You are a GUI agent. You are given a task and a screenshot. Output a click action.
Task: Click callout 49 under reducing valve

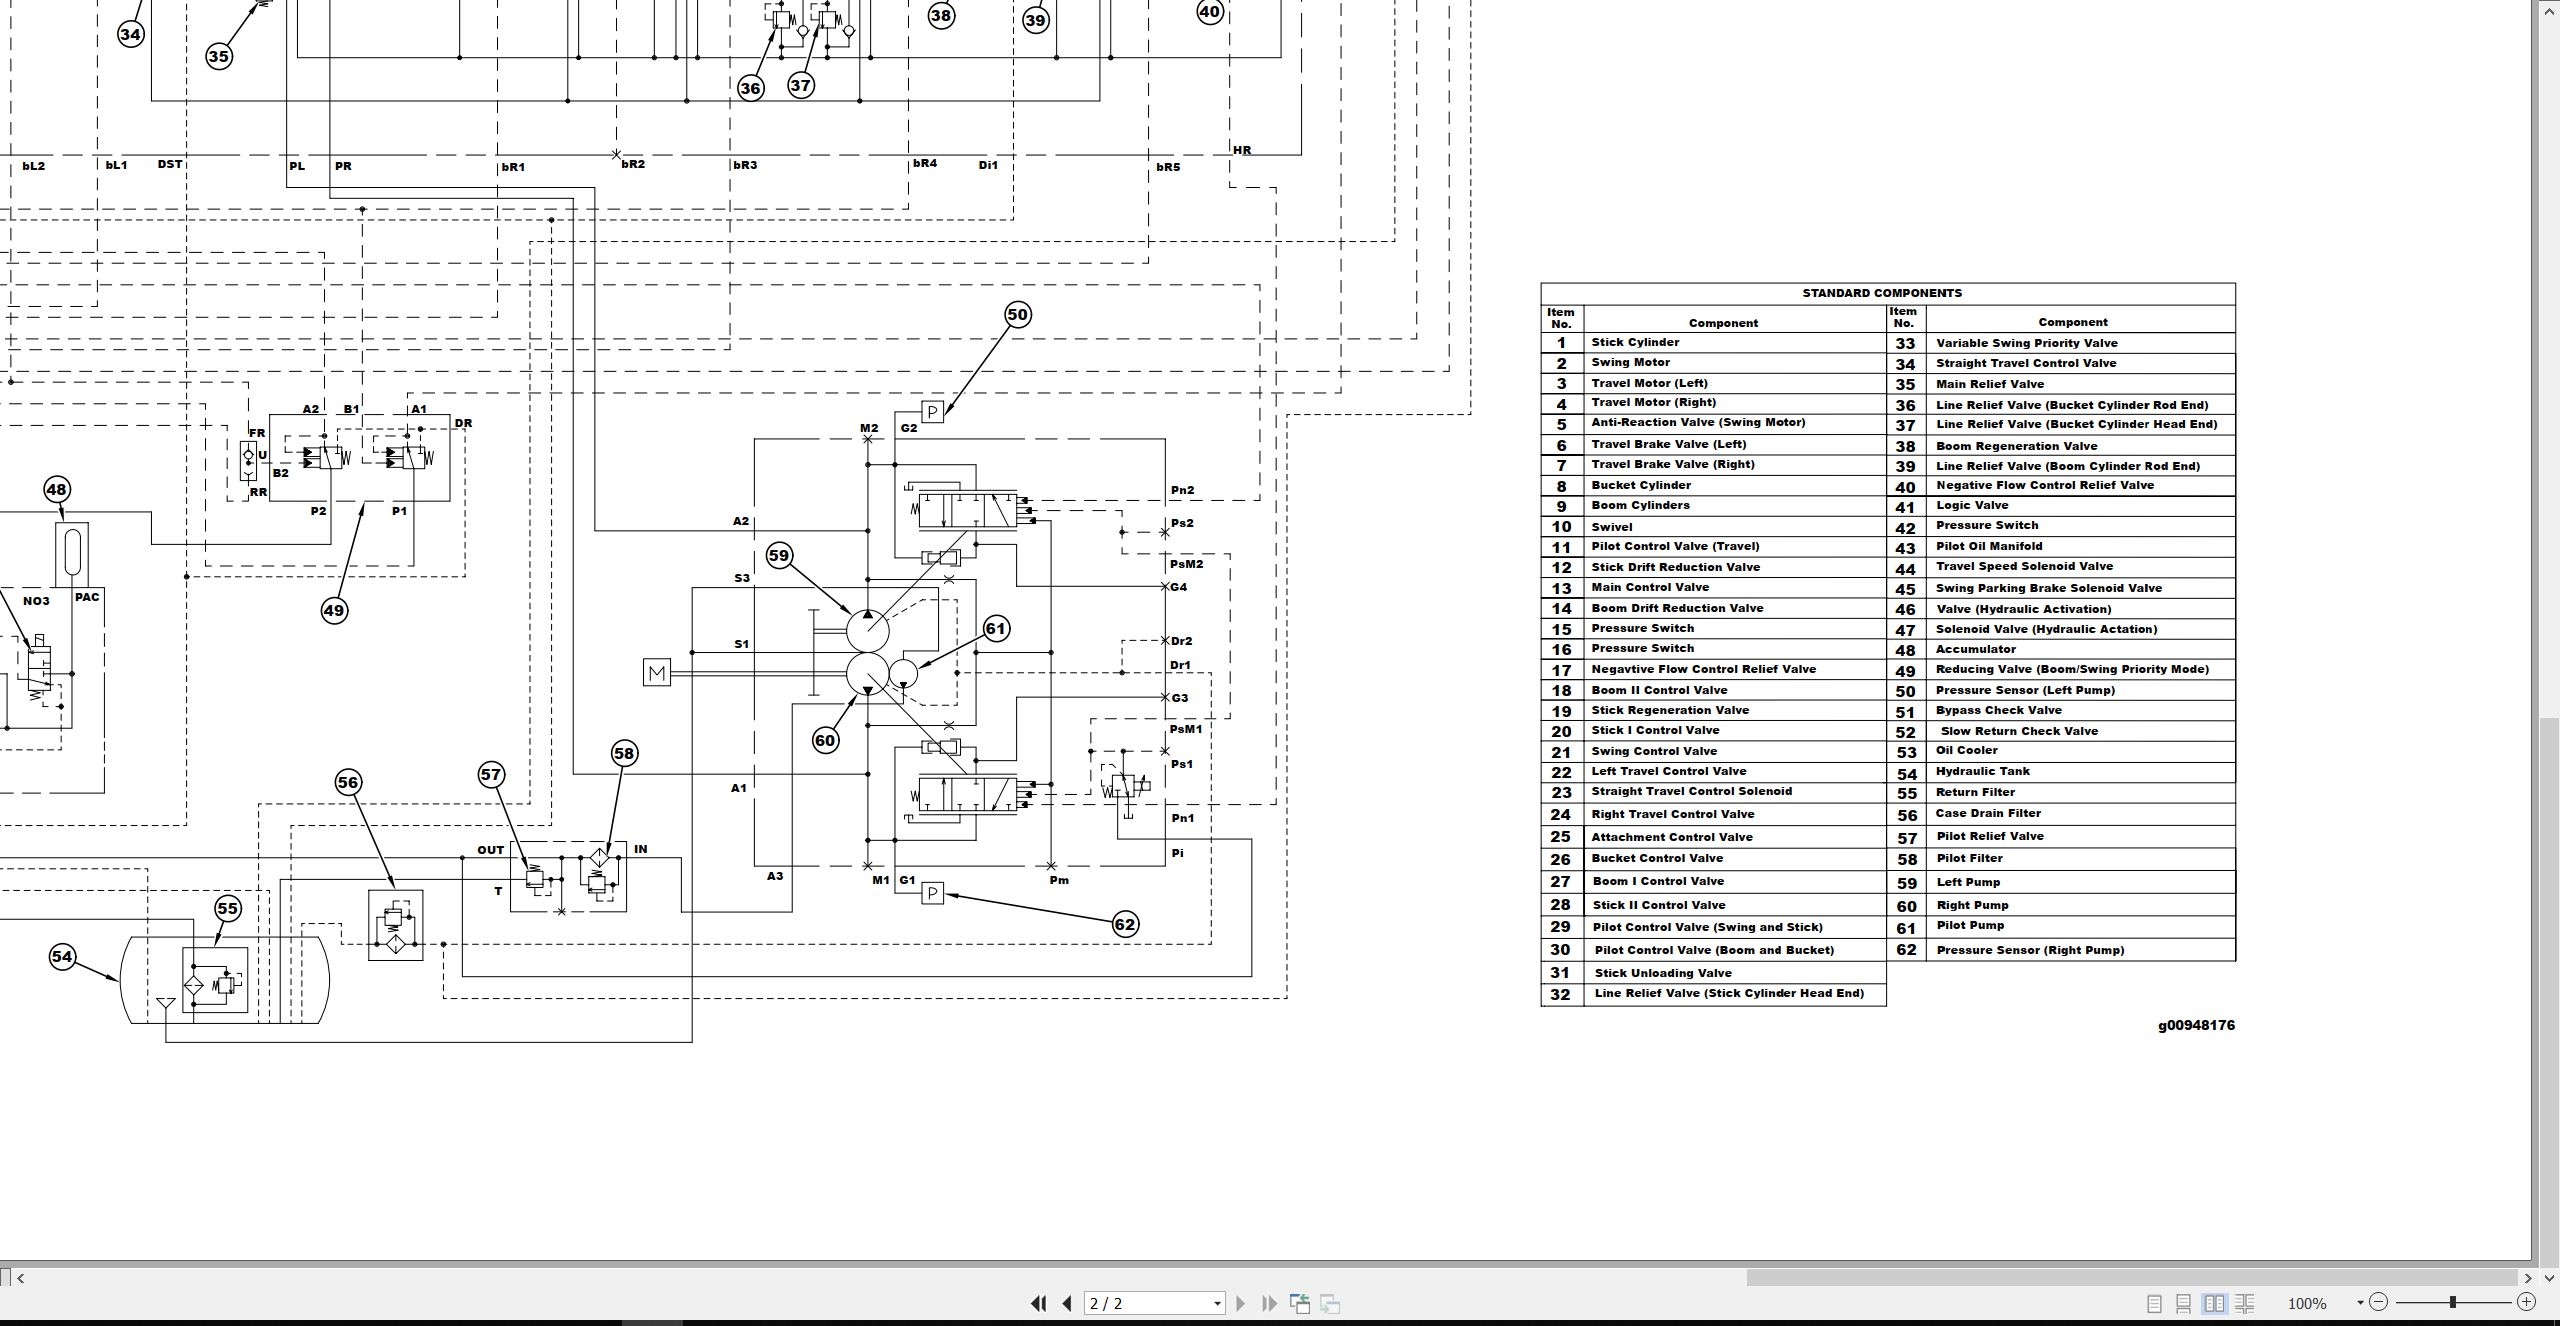click(334, 611)
